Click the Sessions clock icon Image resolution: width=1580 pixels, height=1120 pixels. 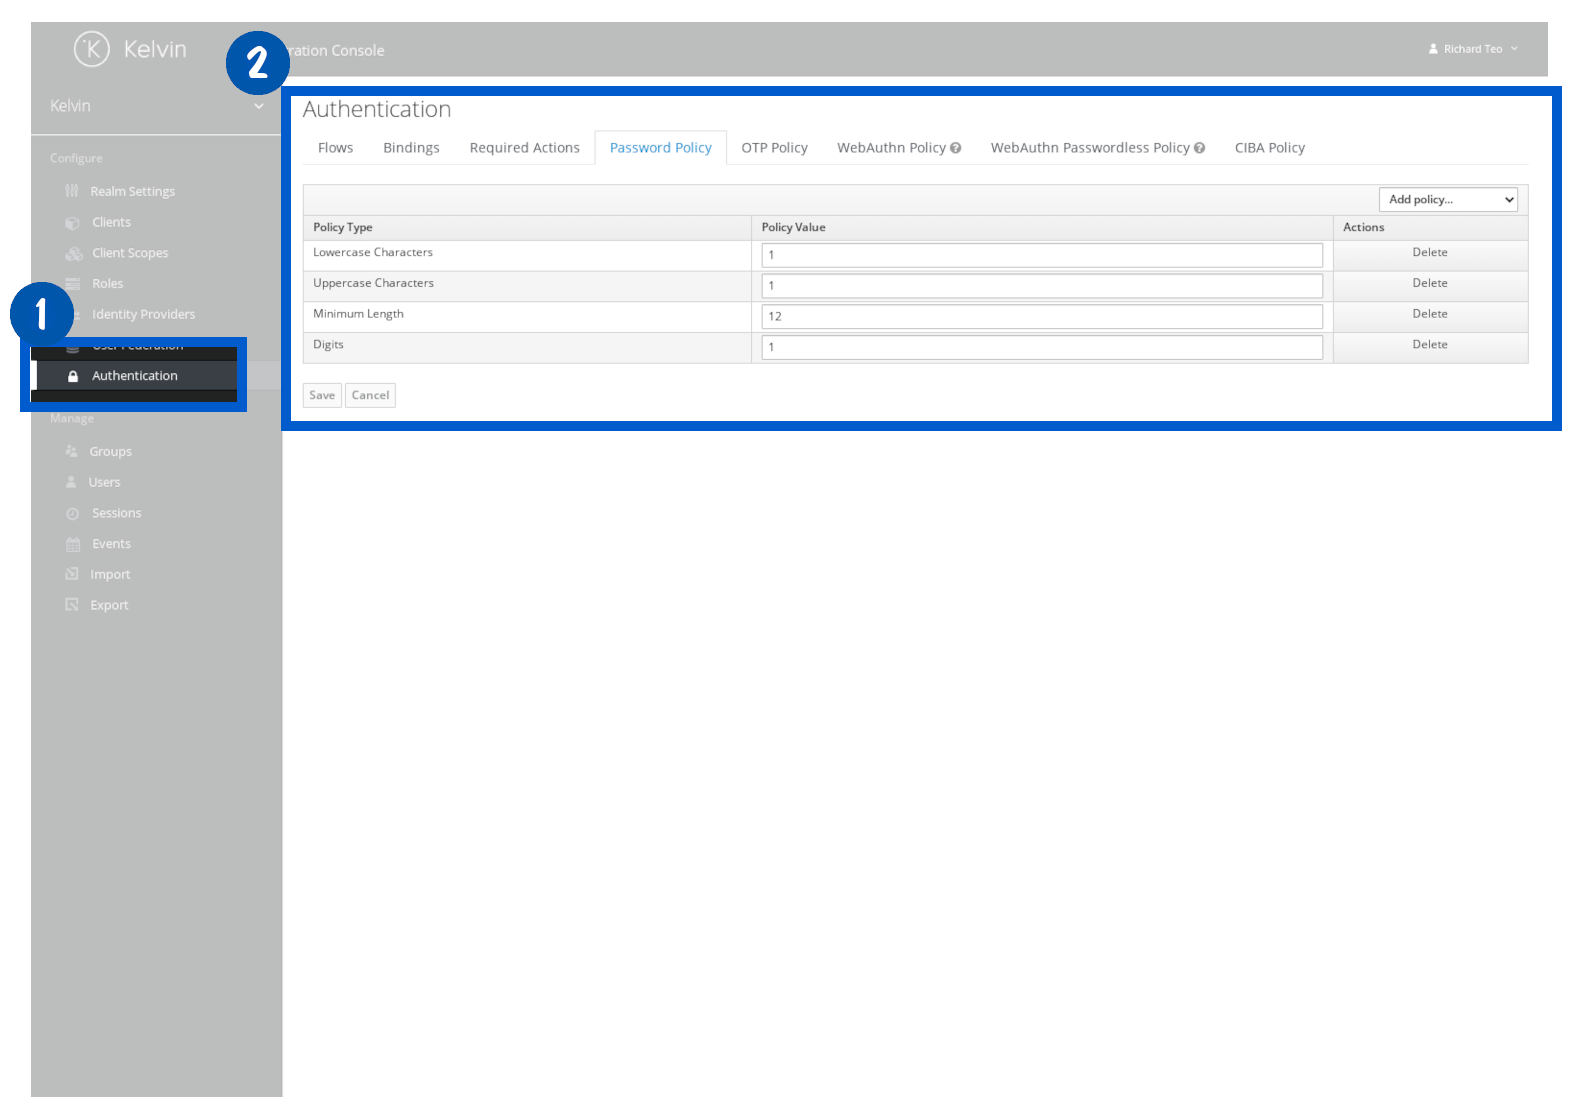pos(72,514)
